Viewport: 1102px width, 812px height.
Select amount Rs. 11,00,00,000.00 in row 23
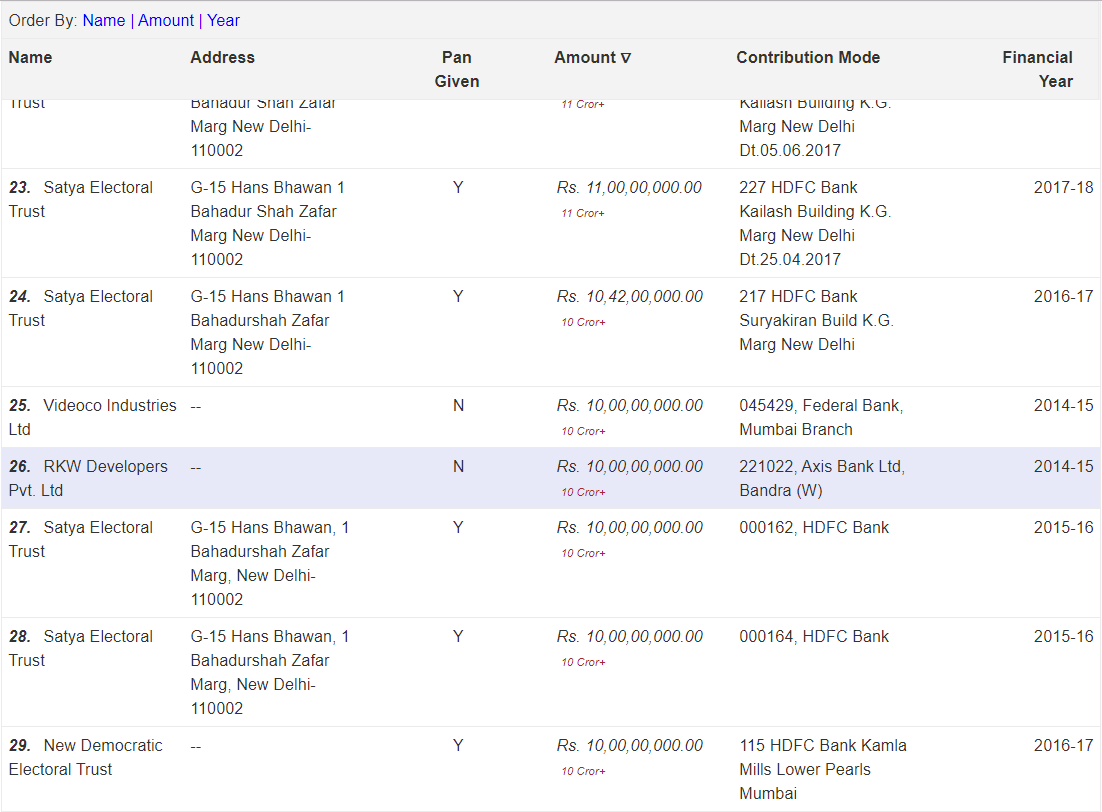point(629,188)
